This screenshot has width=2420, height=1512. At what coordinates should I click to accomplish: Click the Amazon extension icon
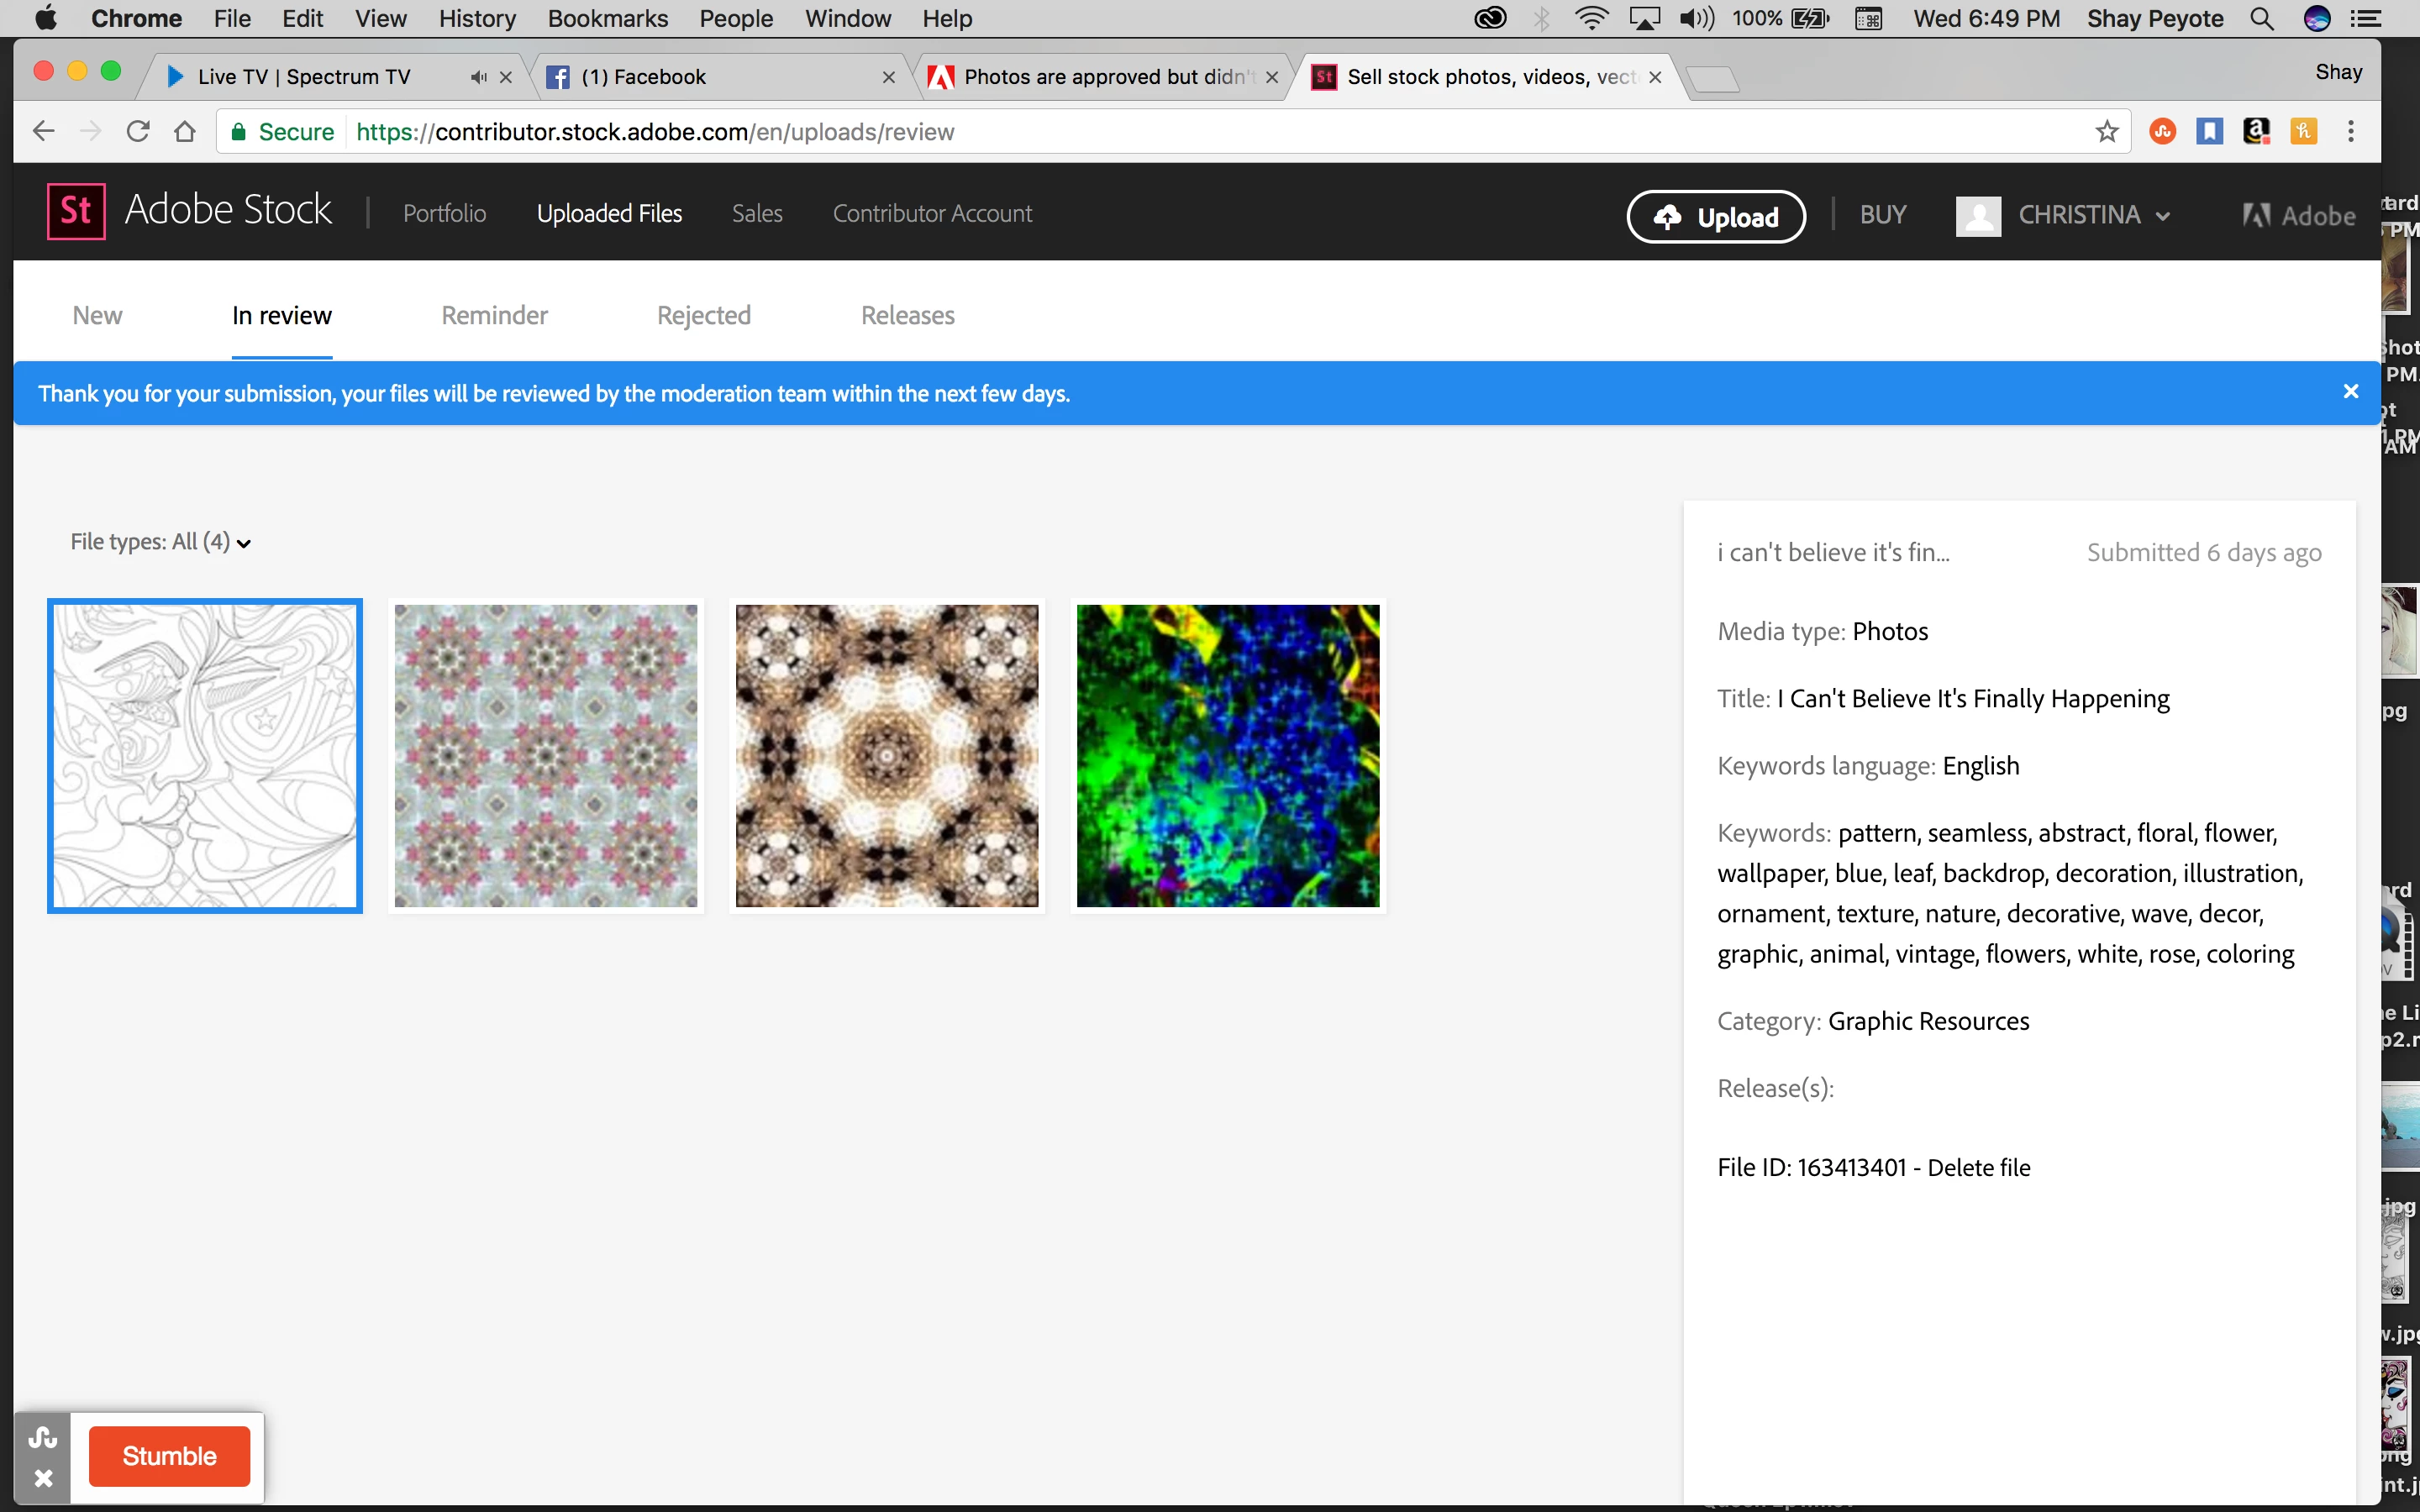click(x=2256, y=131)
